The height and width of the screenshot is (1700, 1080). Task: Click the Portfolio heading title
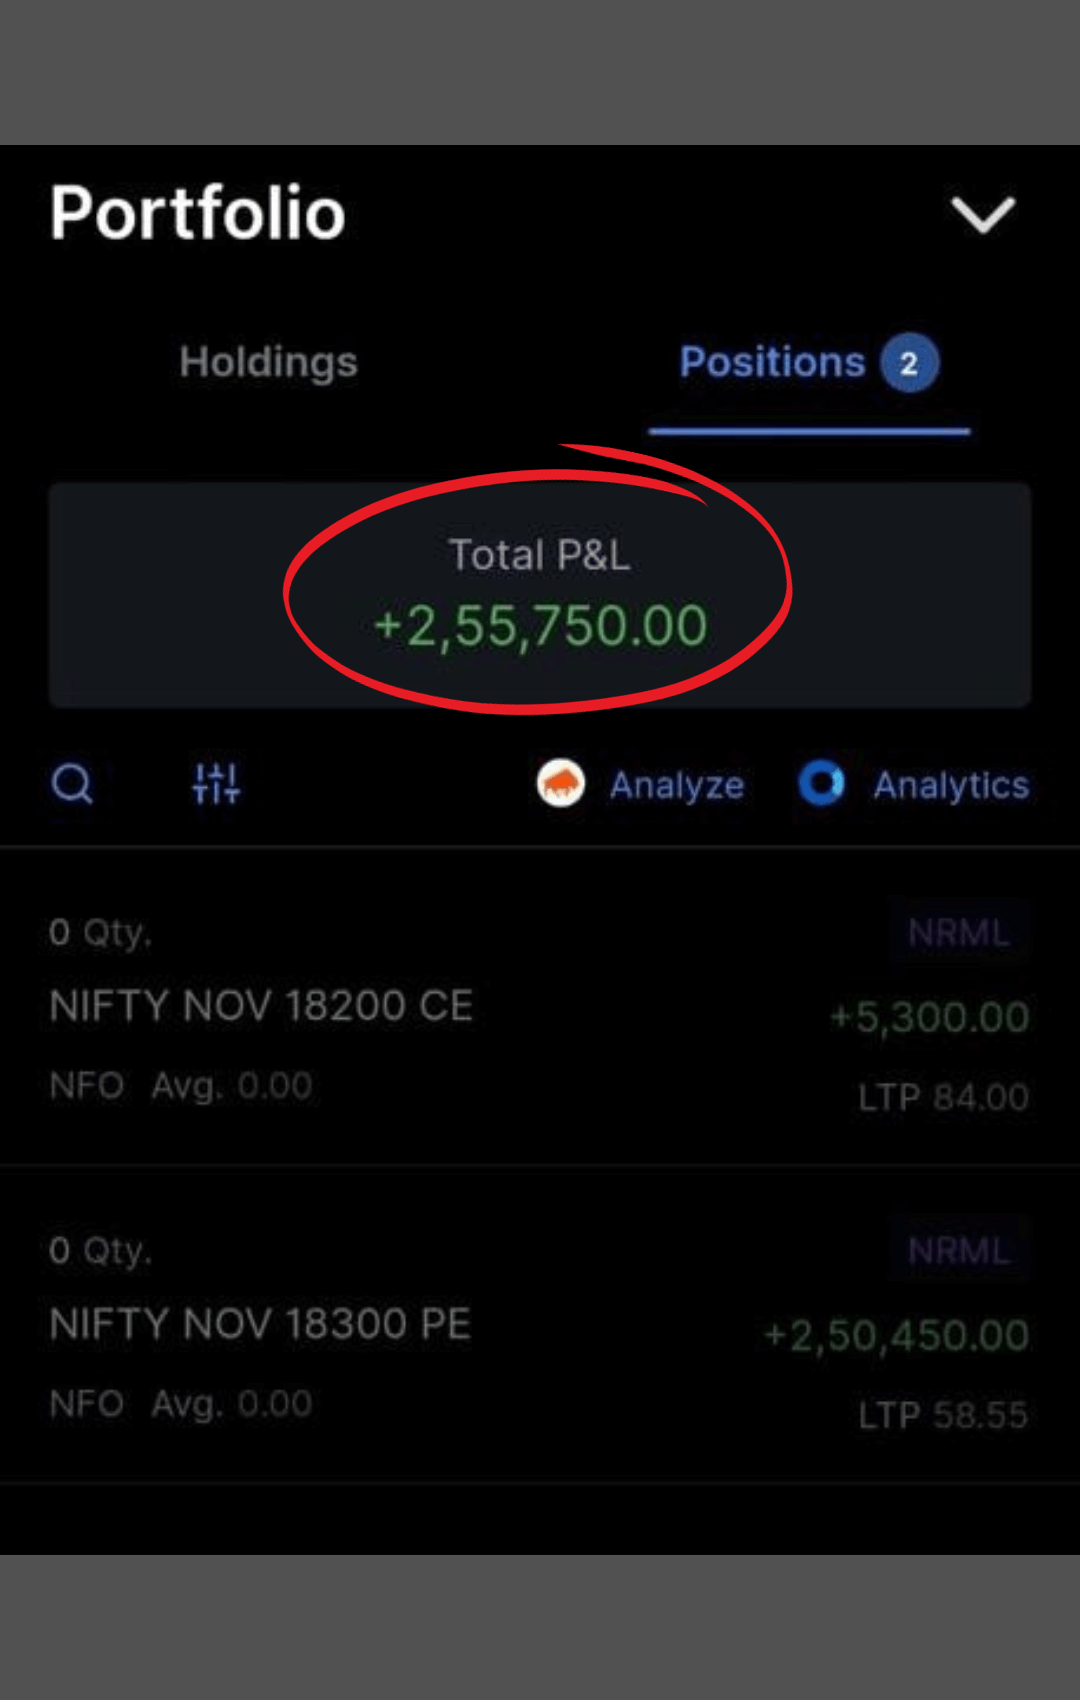click(198, 213)
